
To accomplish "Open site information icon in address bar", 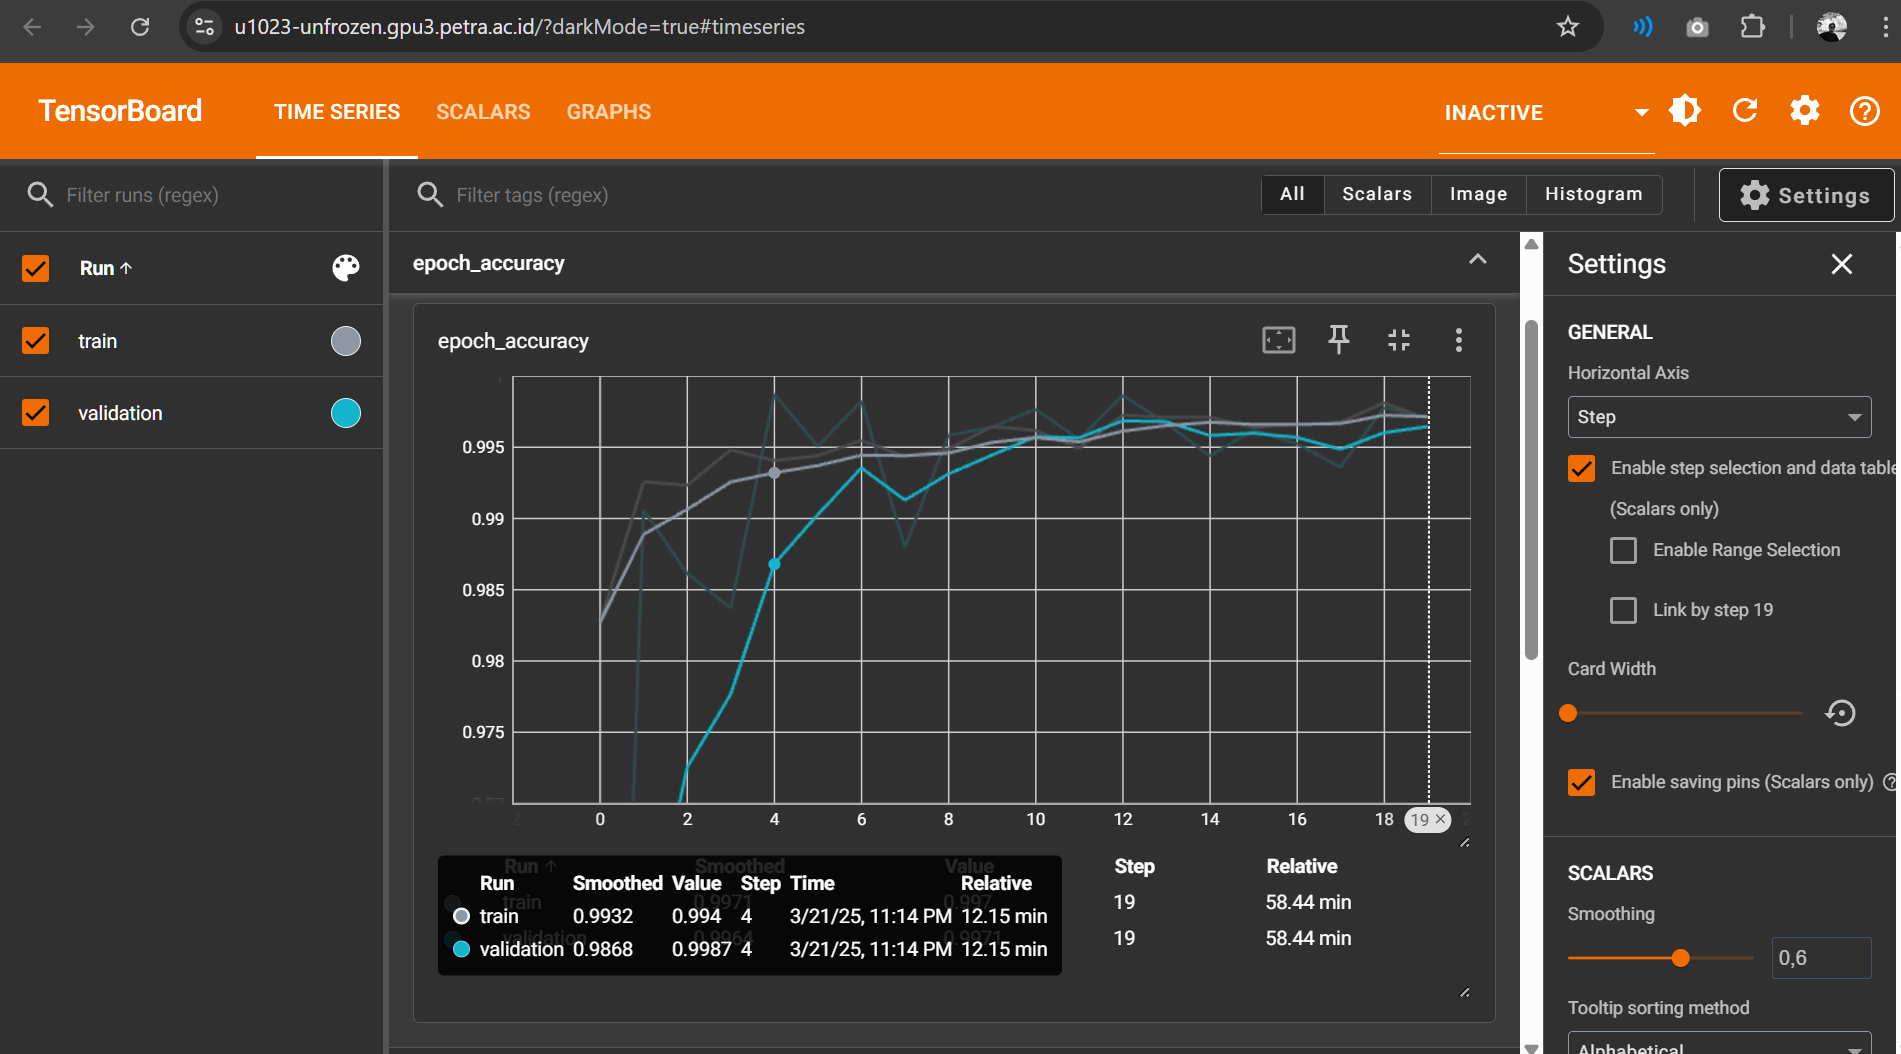I will pyautogui.click(x=205, y=27).
